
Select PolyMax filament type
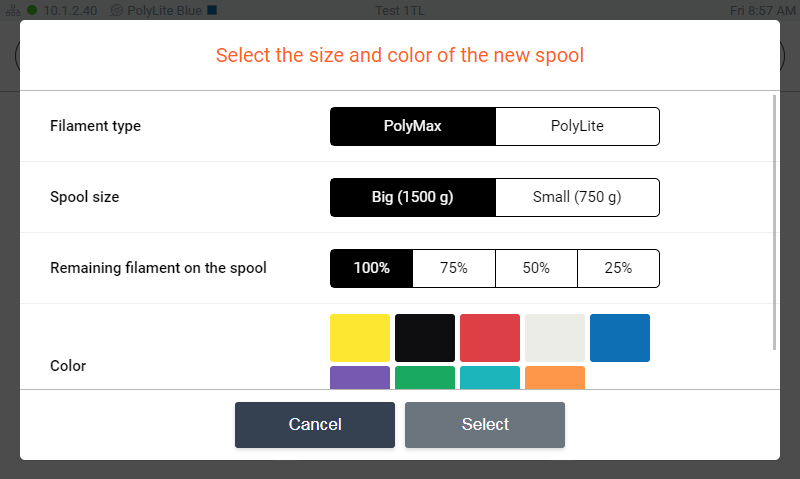point(413,126)
